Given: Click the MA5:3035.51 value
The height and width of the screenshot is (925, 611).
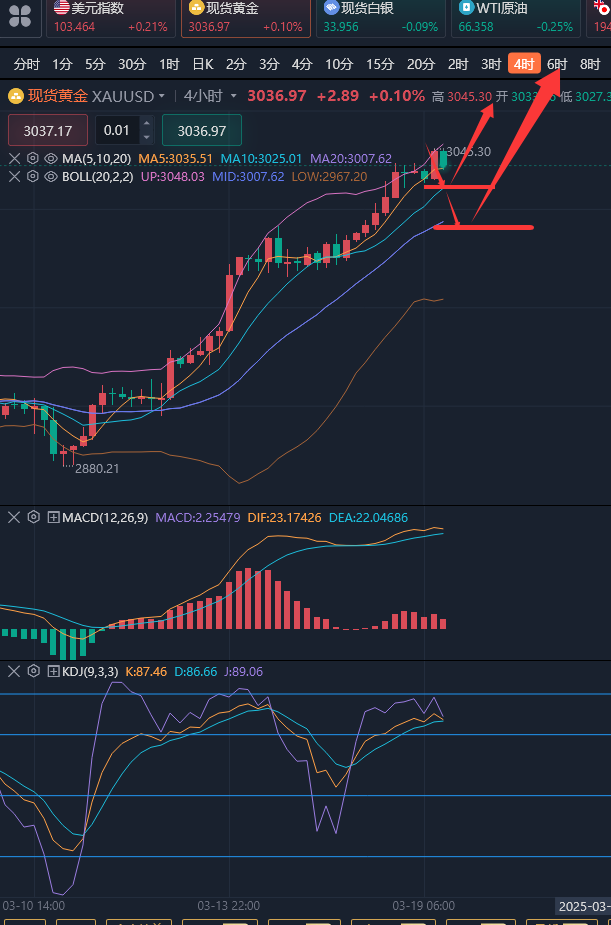Looking at the screenshot, I should pyautogui.click(x=175, y=158).
